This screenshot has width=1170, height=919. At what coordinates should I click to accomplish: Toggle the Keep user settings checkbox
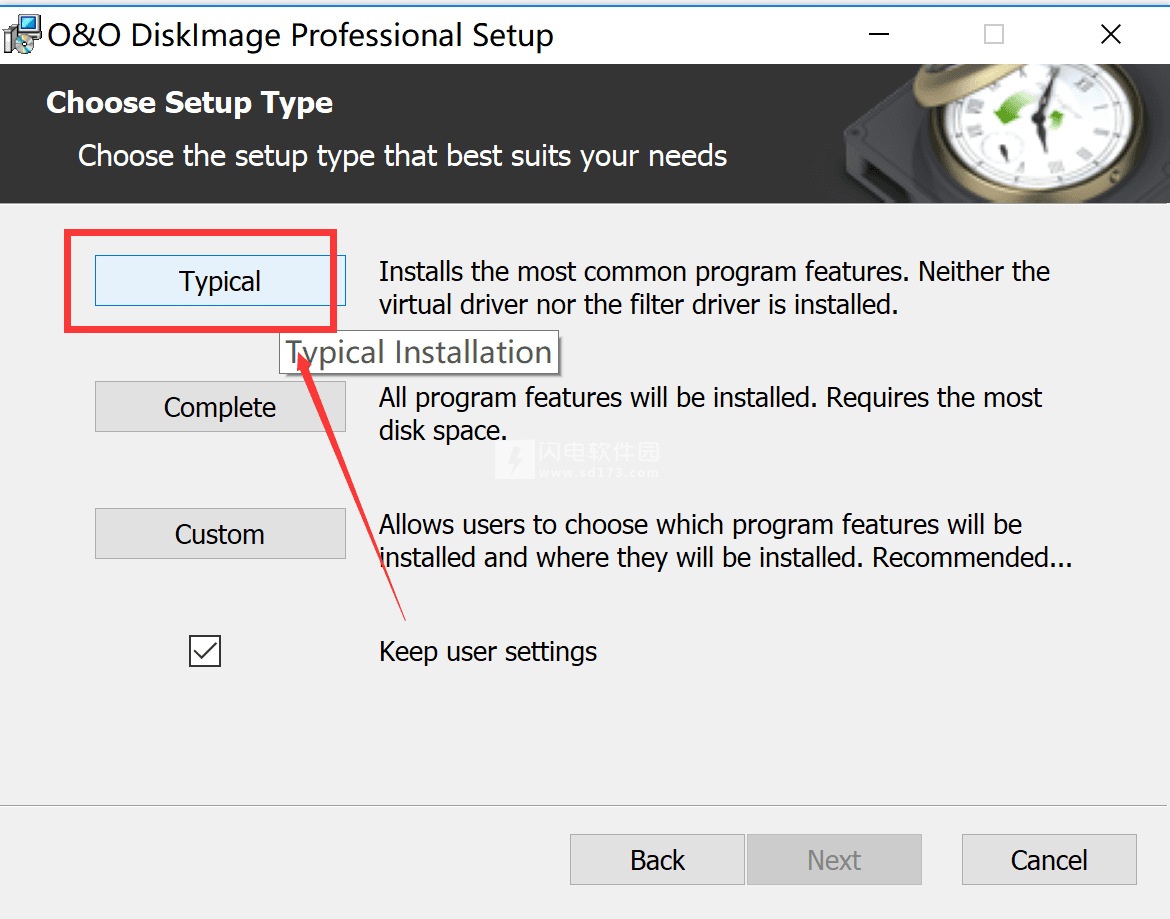pyautogui.click(x=205, y=651)
